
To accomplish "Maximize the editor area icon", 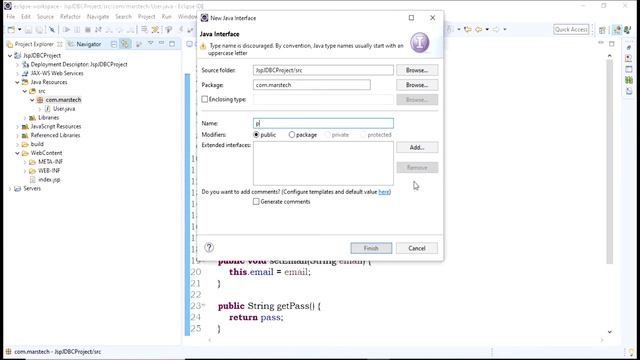I will 612,43.
